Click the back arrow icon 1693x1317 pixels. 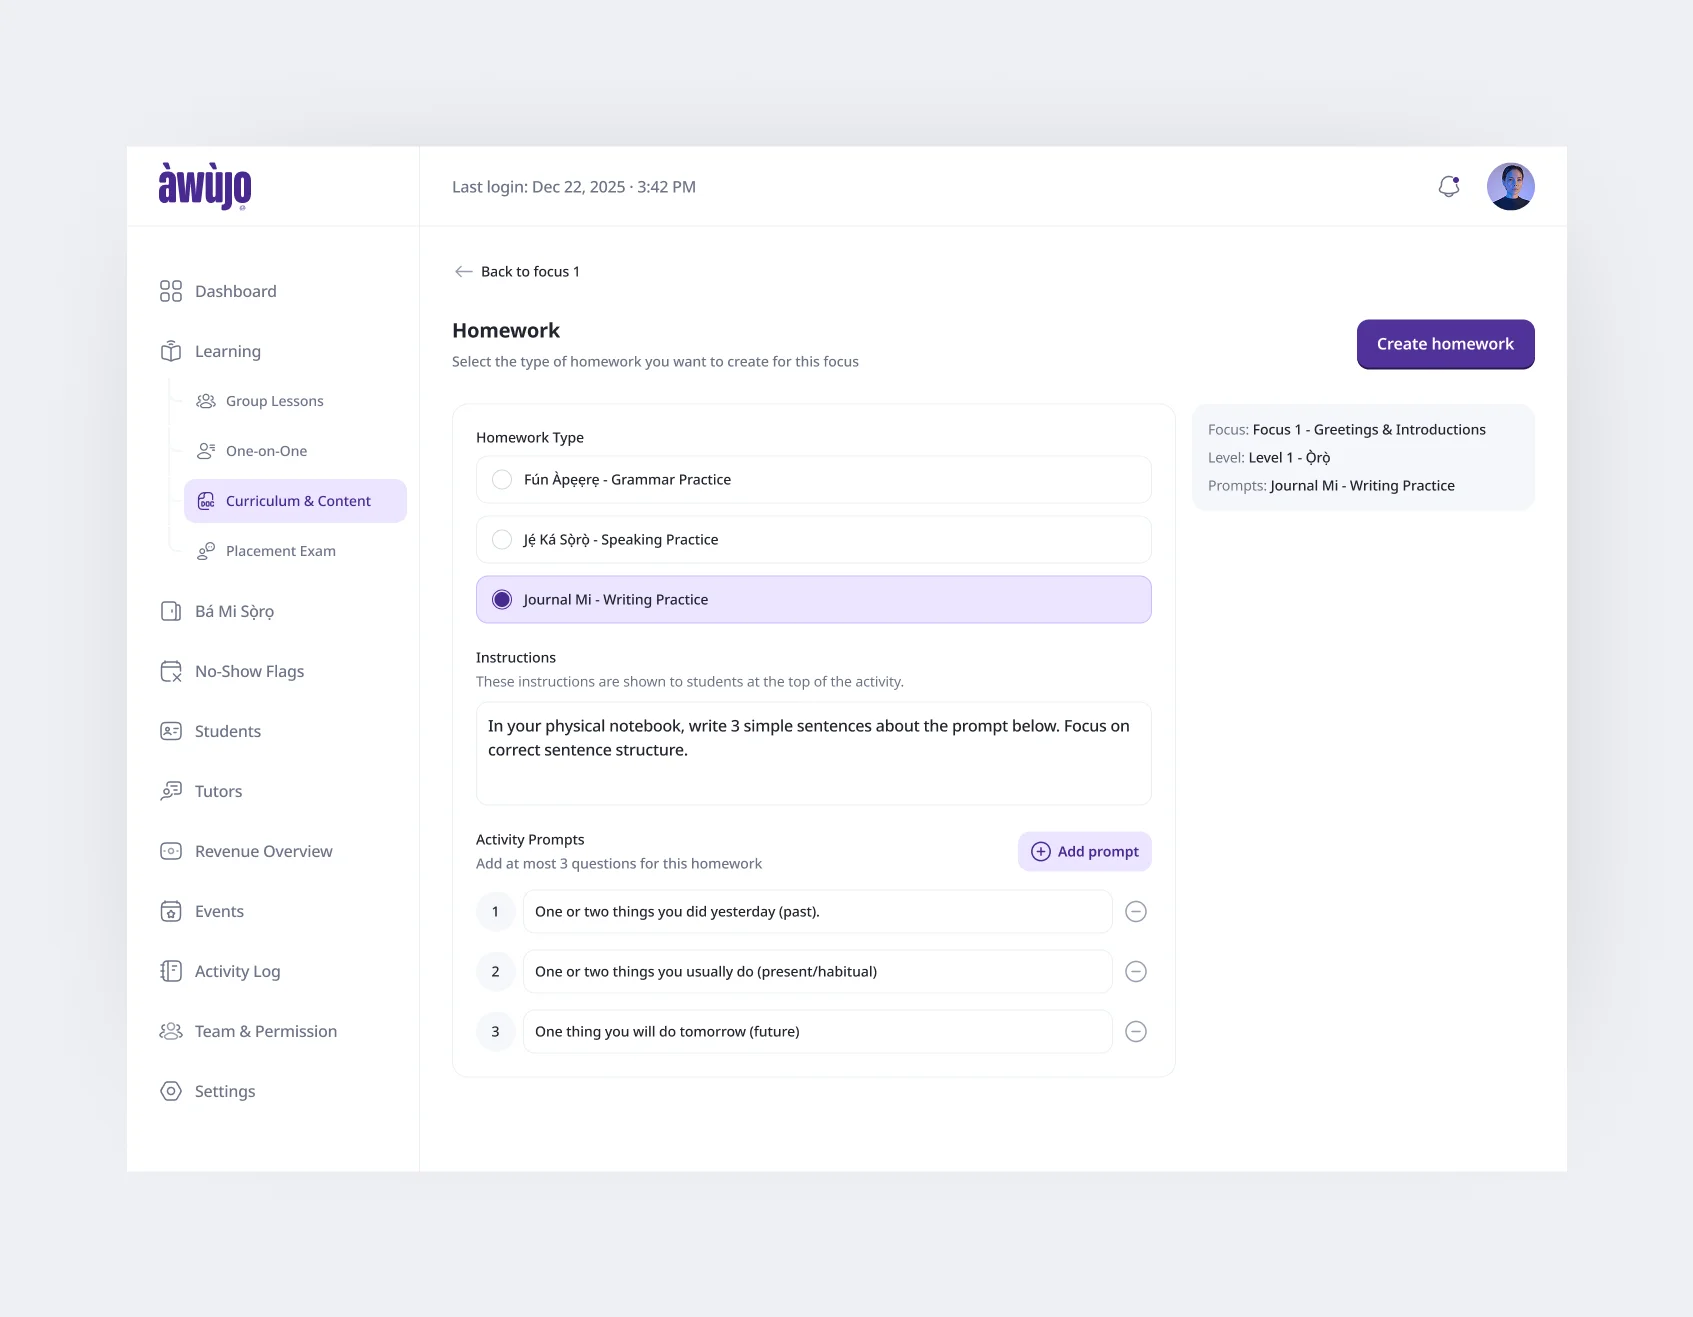(x=463, y=271)
